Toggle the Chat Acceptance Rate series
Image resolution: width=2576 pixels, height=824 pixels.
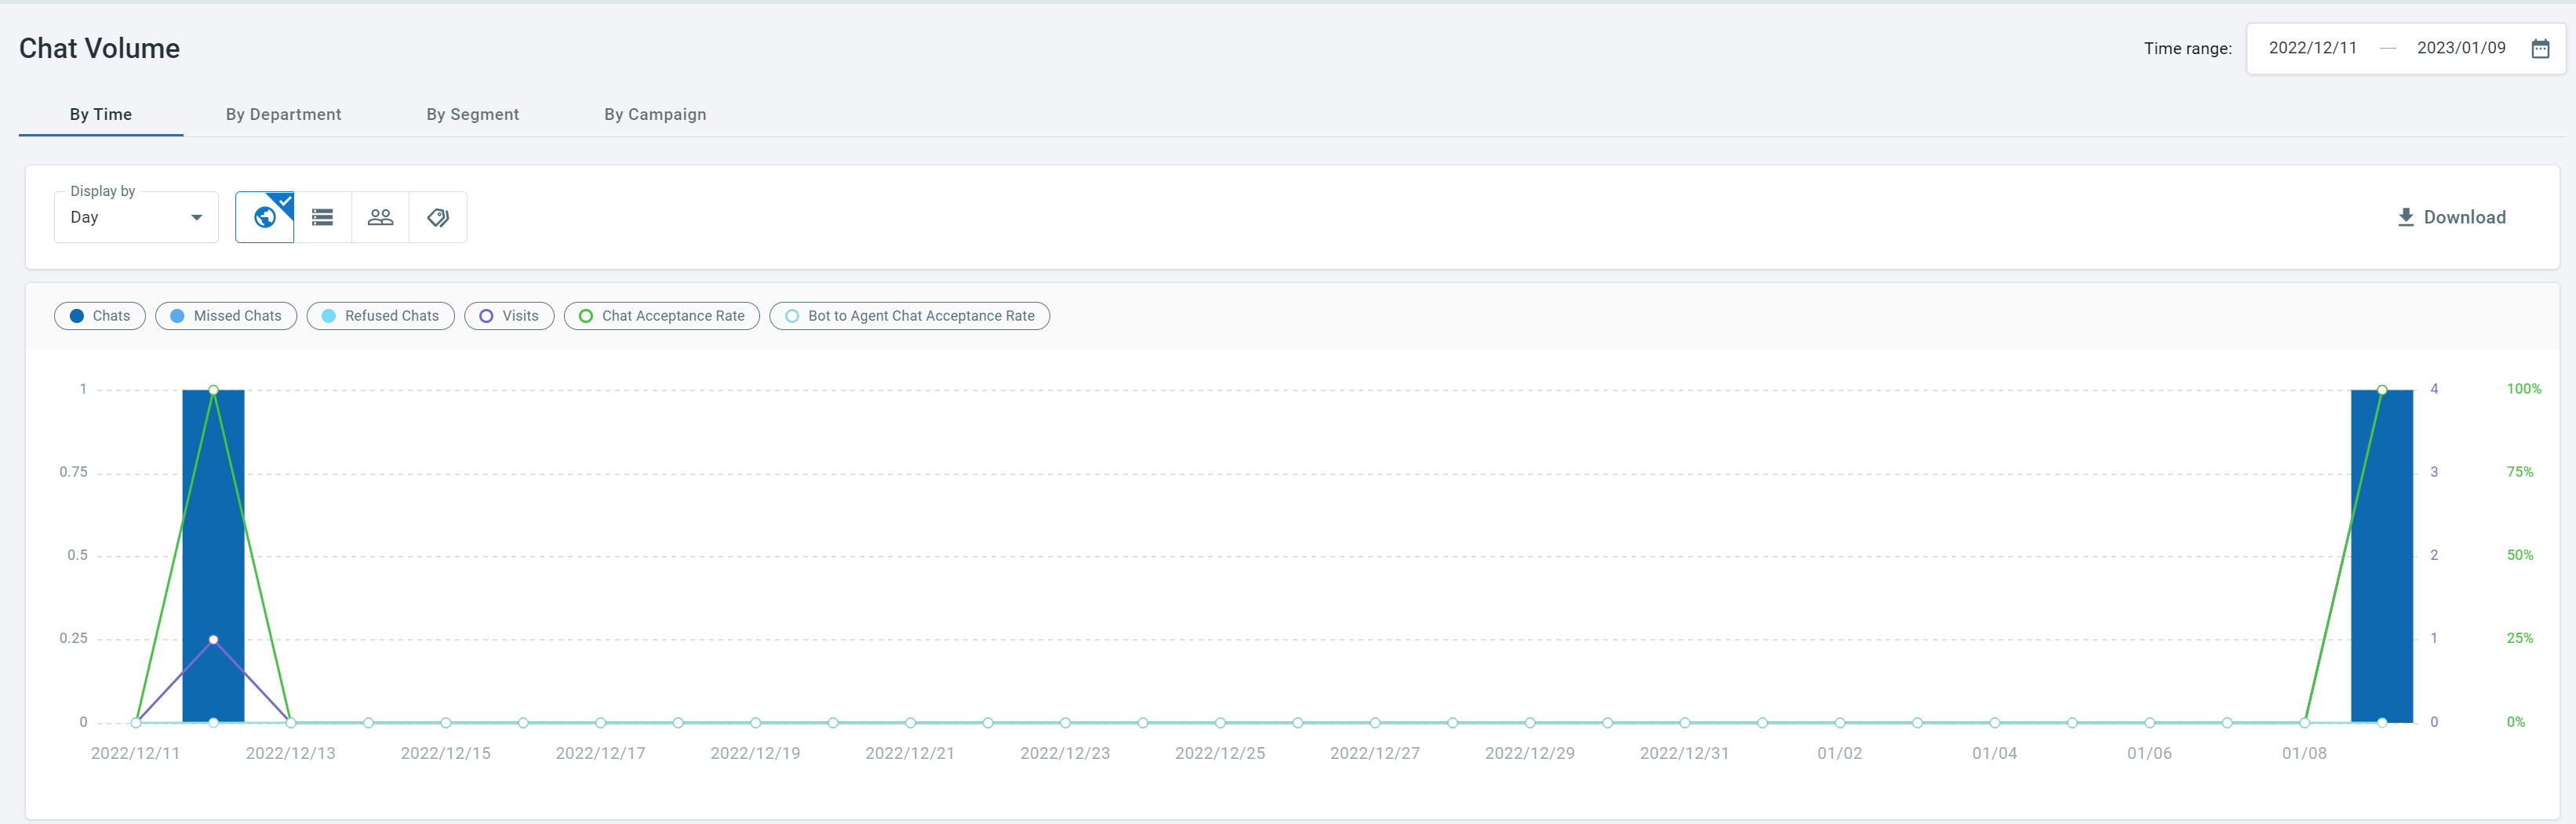tap(662, 316)
